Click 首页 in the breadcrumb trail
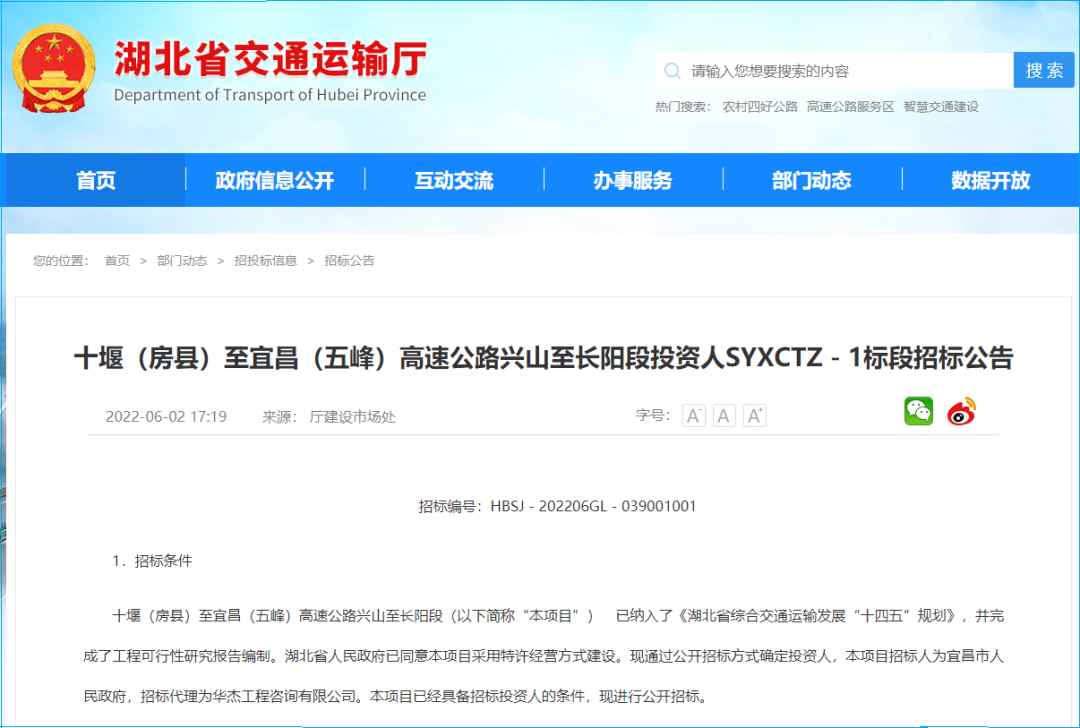 [x=117, y=261]
